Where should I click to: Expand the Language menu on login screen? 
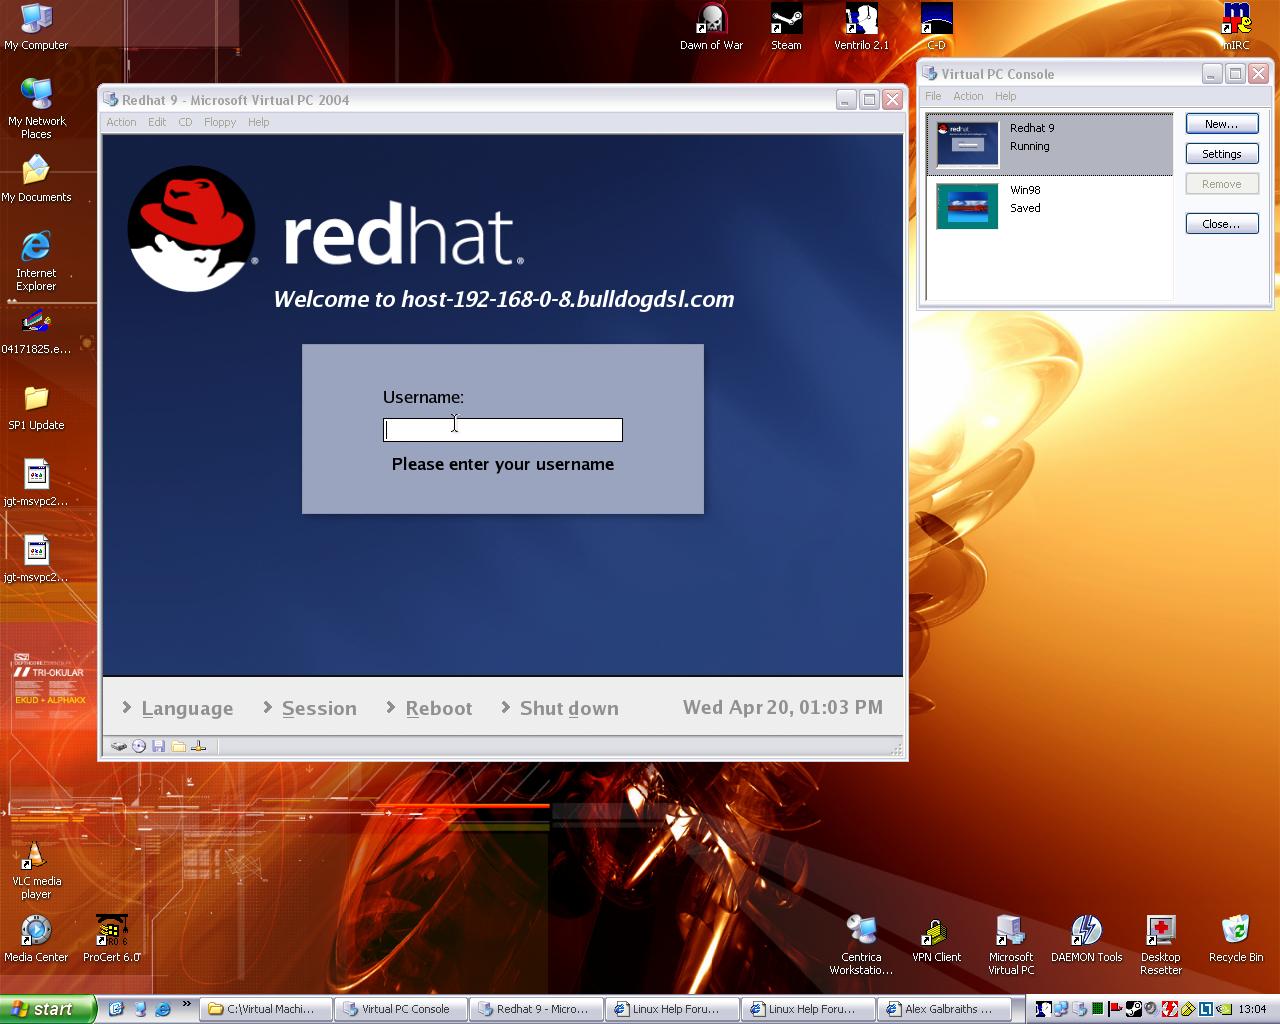(x=186, y=708)
